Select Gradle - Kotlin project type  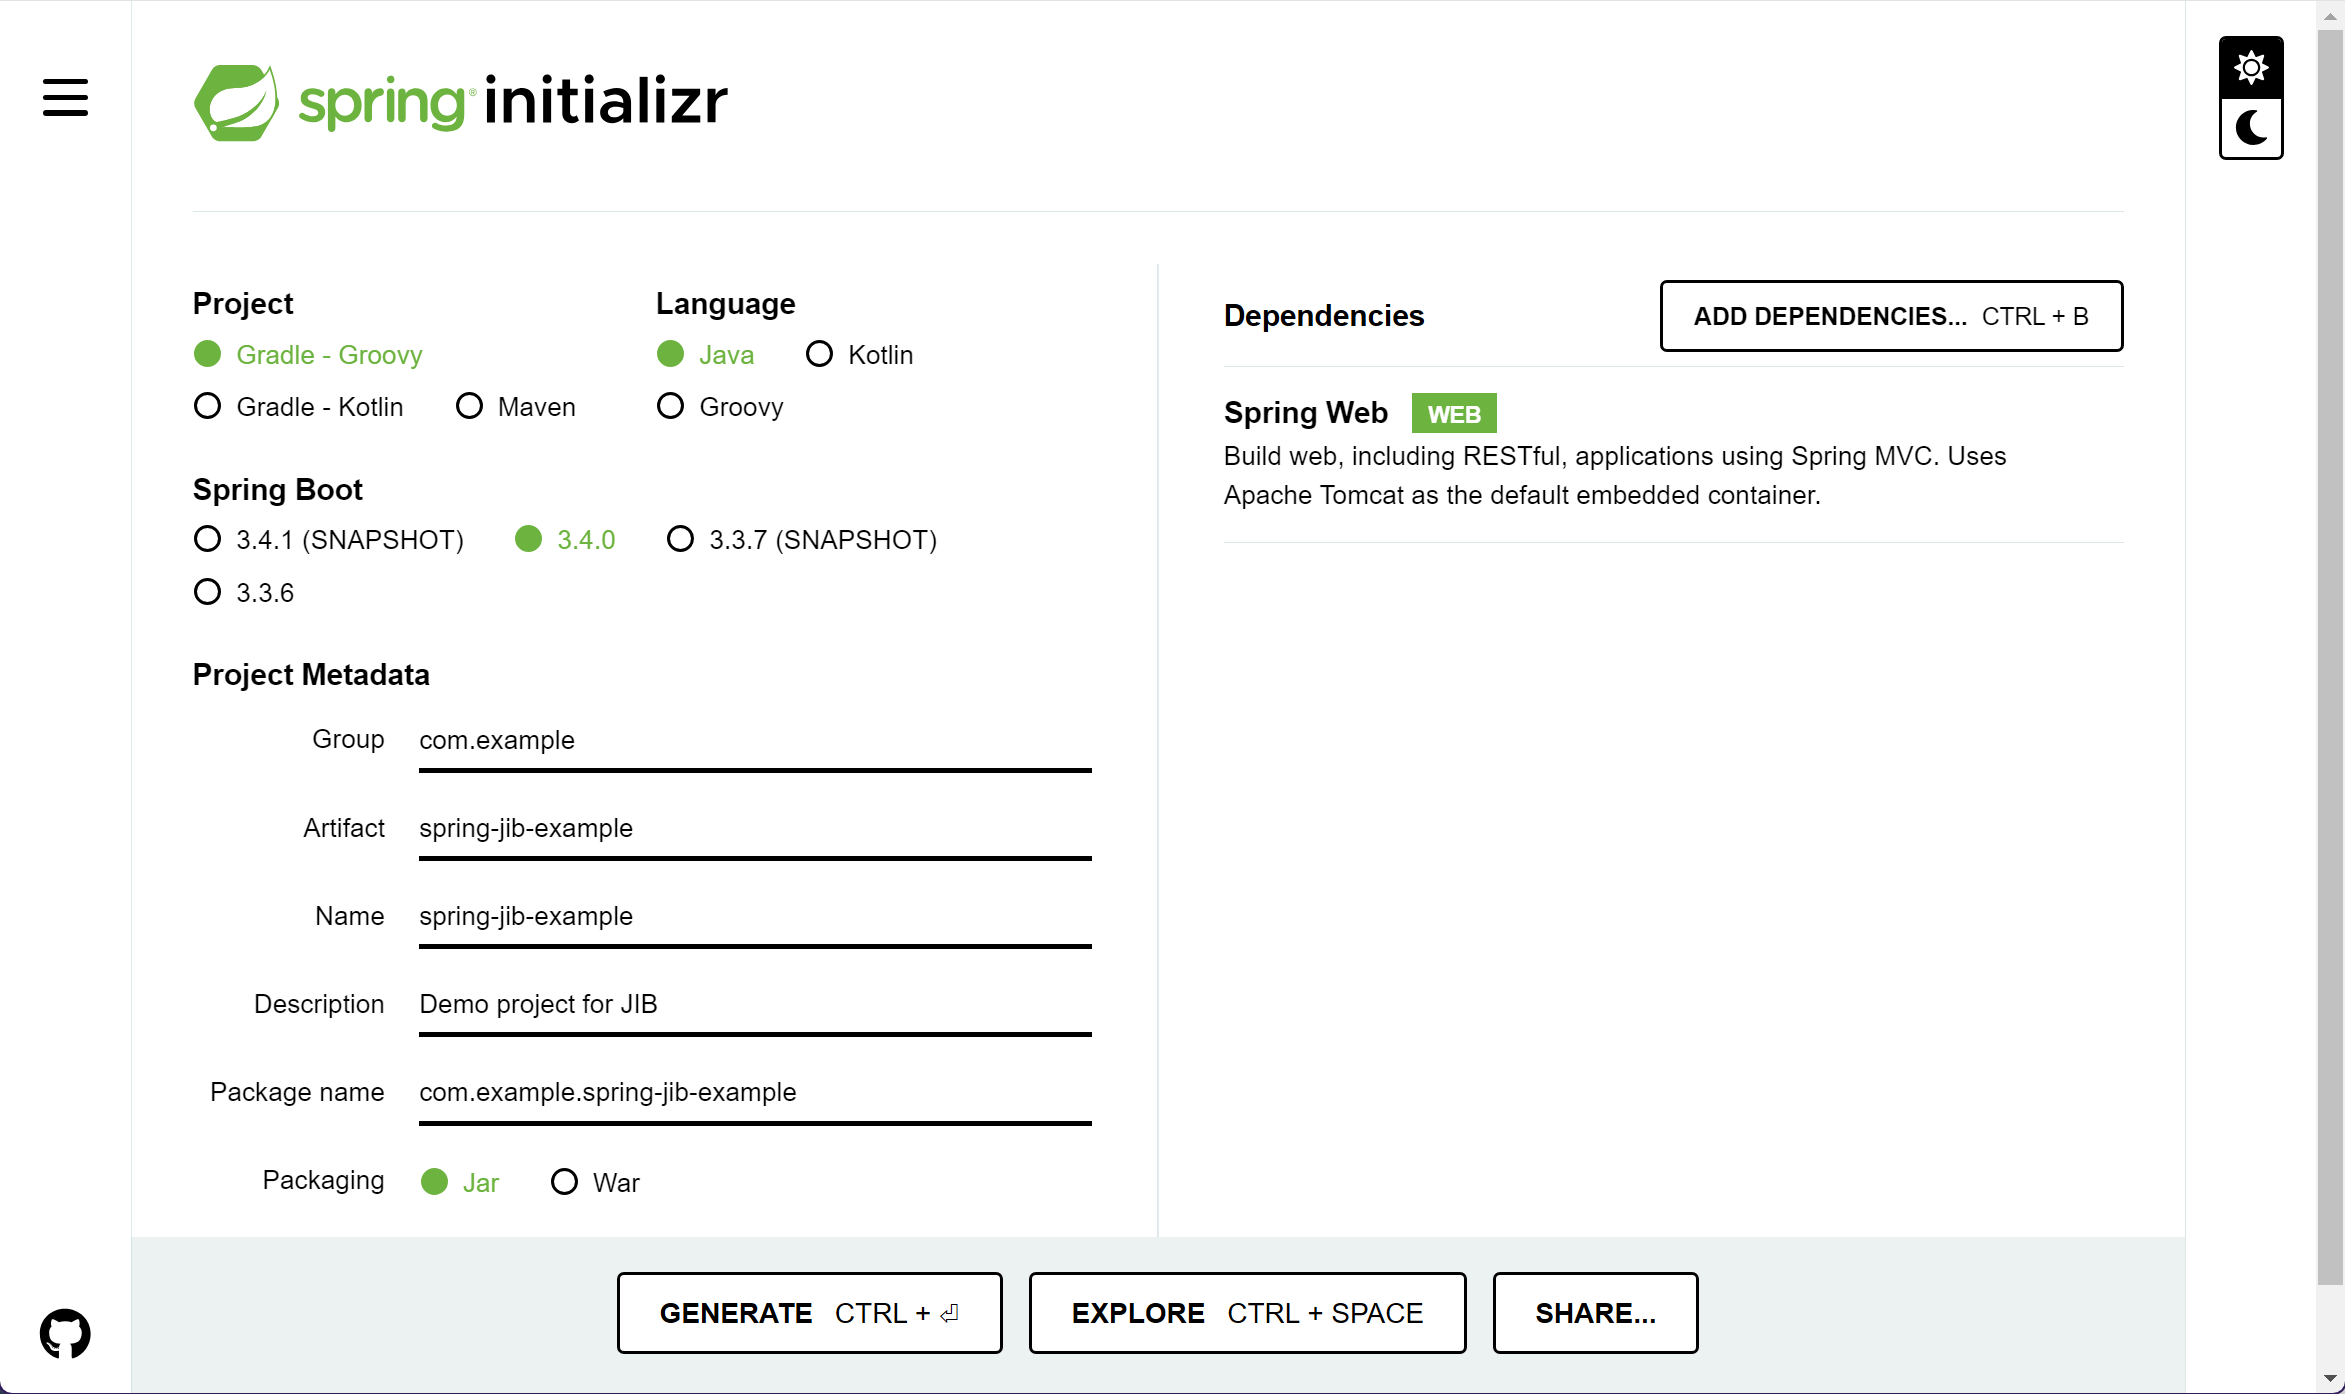tap(299, 407)
